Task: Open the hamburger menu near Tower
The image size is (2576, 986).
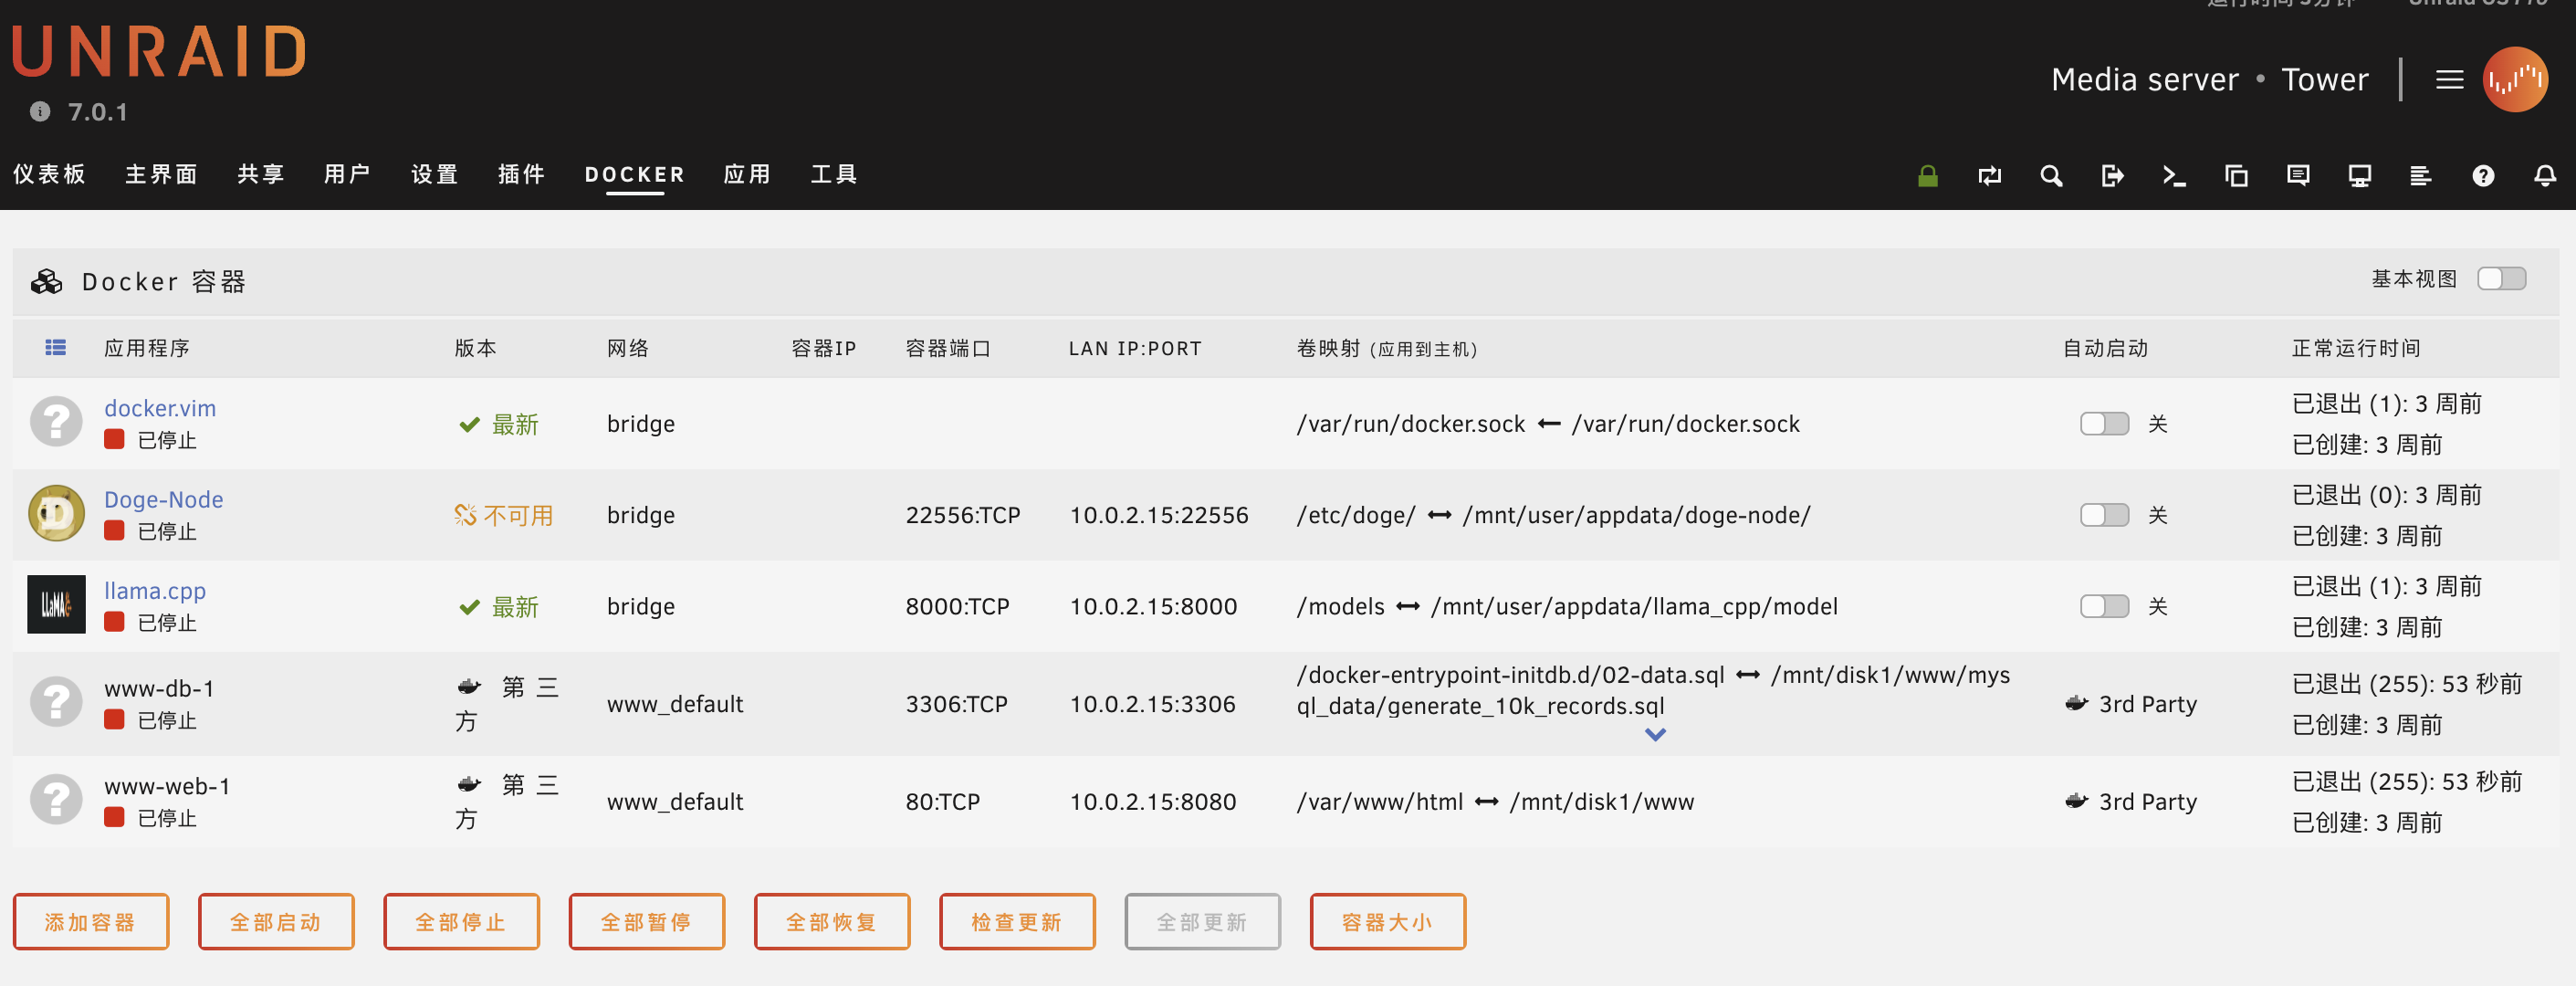Action: click(x=2449, y=79)
